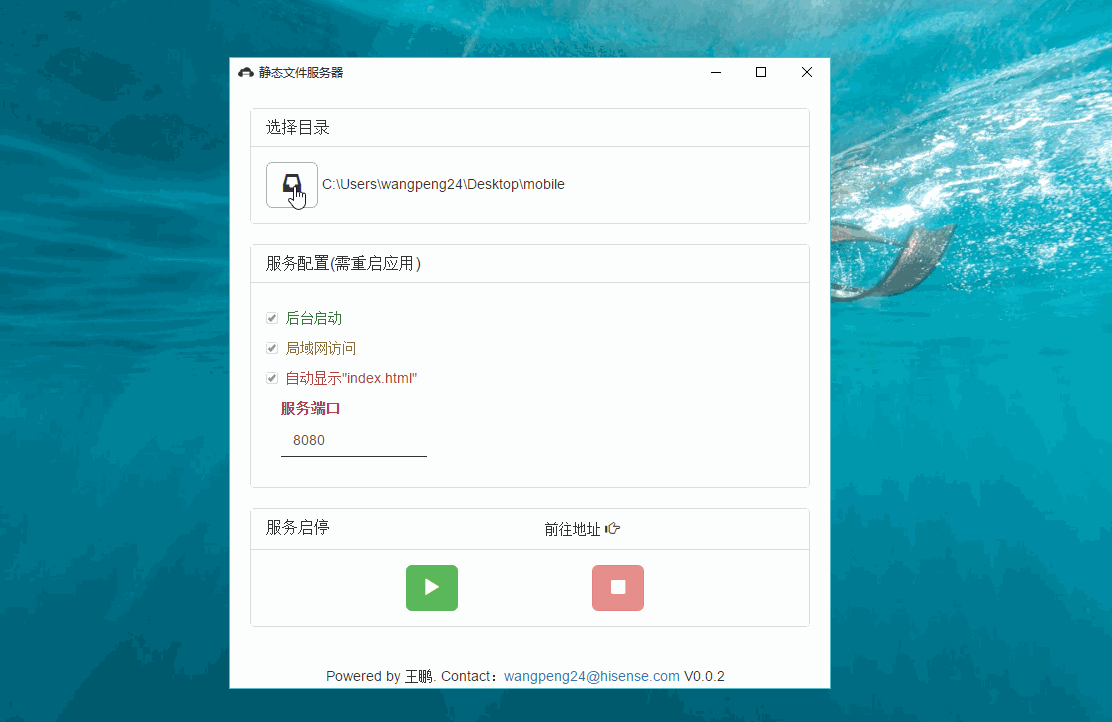
Task: Click the 服务启停 section header
Action: click(298, 528)
